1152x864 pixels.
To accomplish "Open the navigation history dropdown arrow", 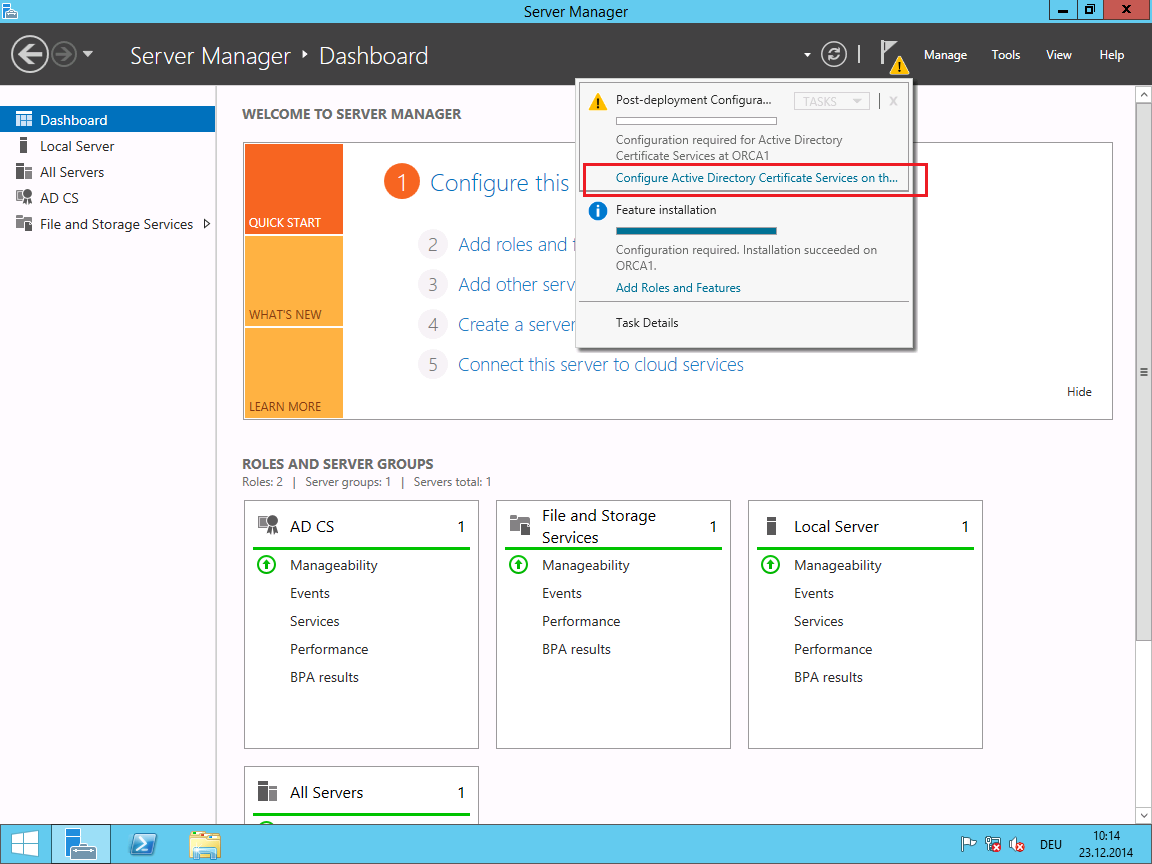I will (88, 54).
